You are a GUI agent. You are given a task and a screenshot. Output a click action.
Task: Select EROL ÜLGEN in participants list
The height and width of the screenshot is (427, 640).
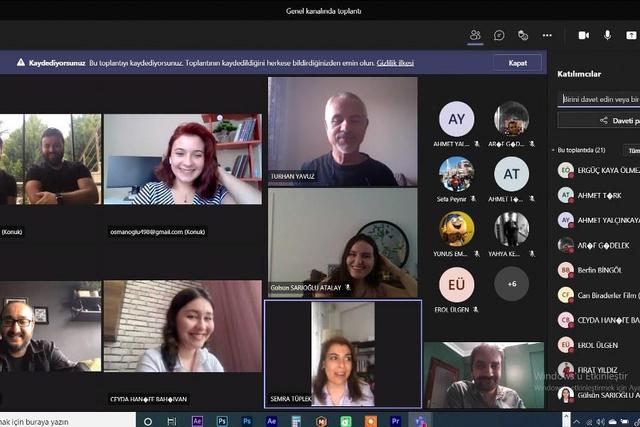(599, 345)
